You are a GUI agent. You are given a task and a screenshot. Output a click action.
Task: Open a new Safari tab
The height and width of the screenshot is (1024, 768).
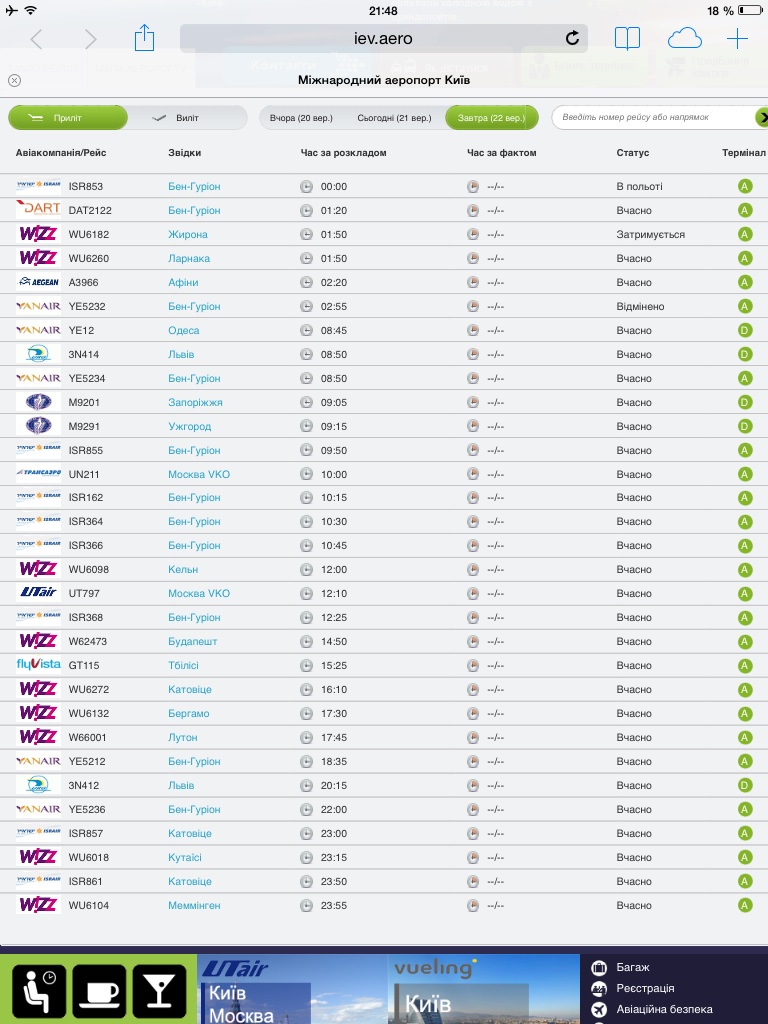tap(738, 39)
